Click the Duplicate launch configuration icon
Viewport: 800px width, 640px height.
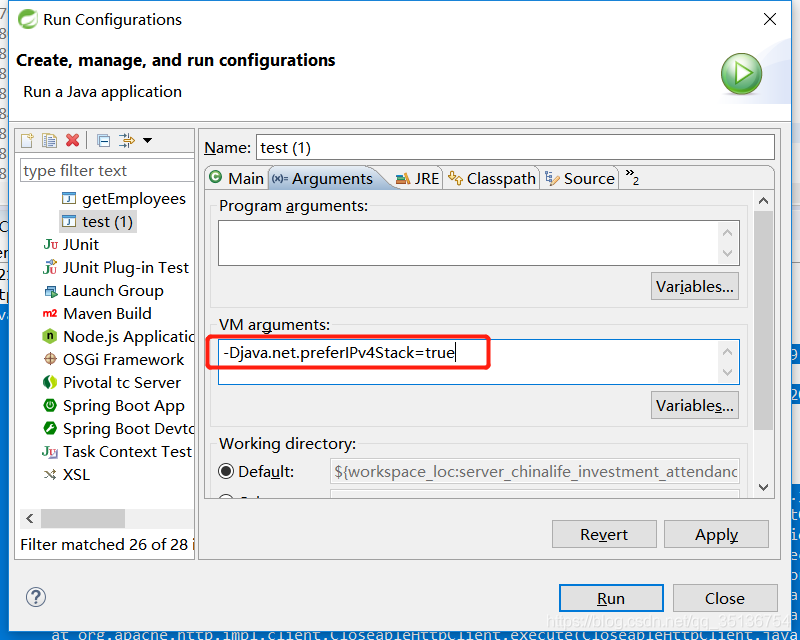click(49, 140)
